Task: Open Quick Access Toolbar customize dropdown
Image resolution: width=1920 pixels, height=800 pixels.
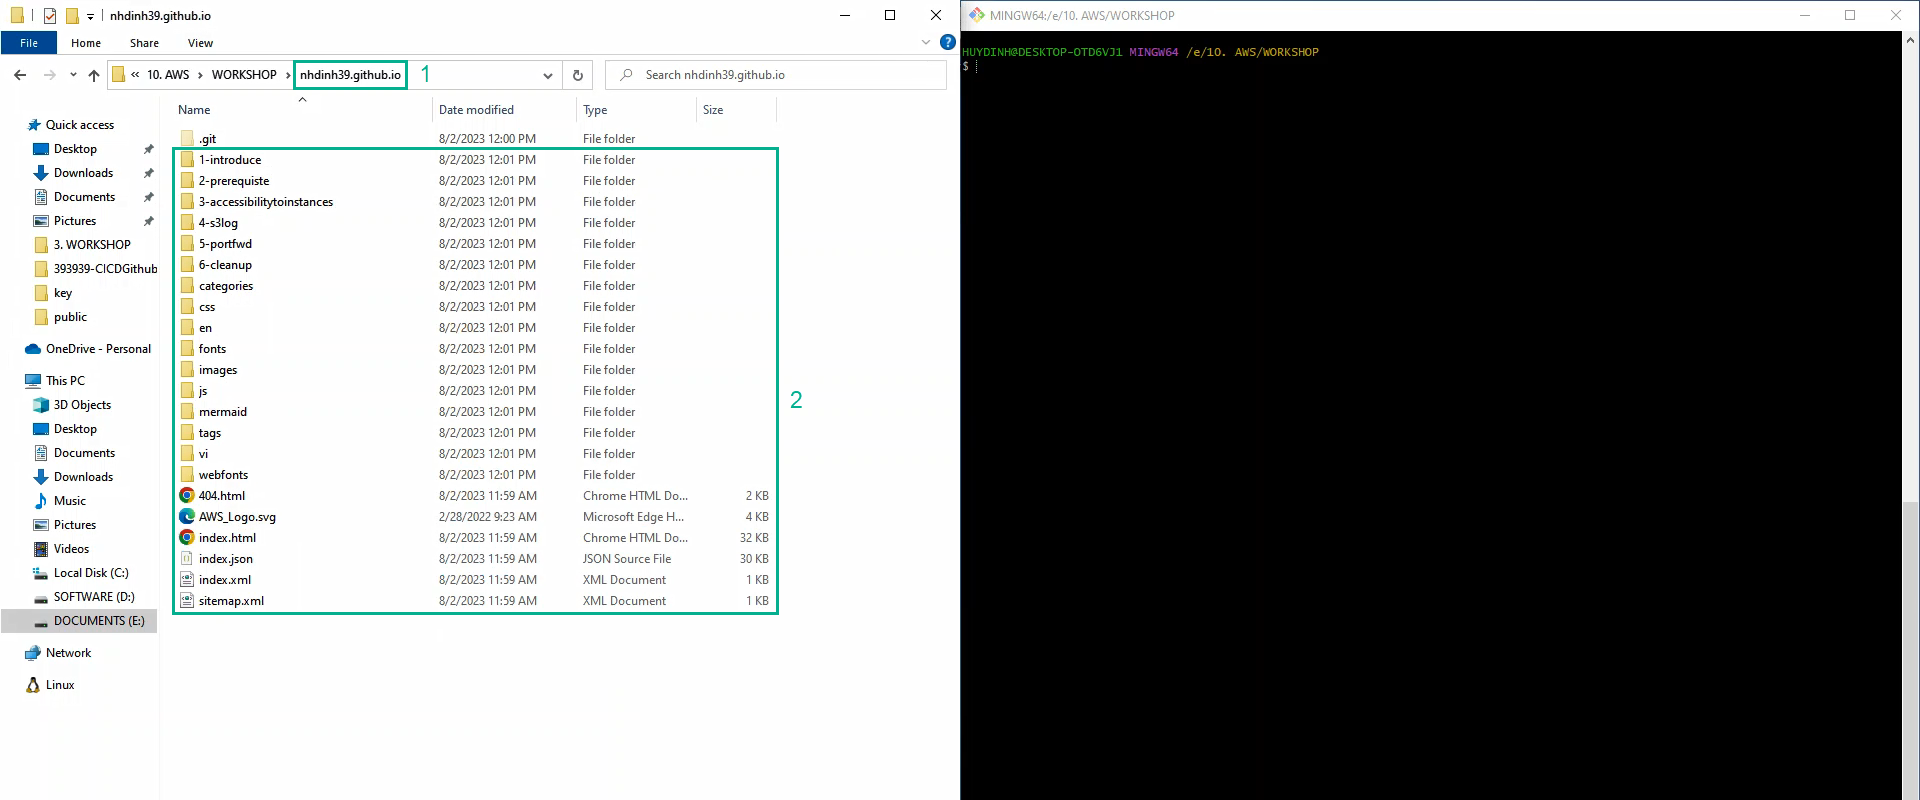Action: [x=90, y=16]
